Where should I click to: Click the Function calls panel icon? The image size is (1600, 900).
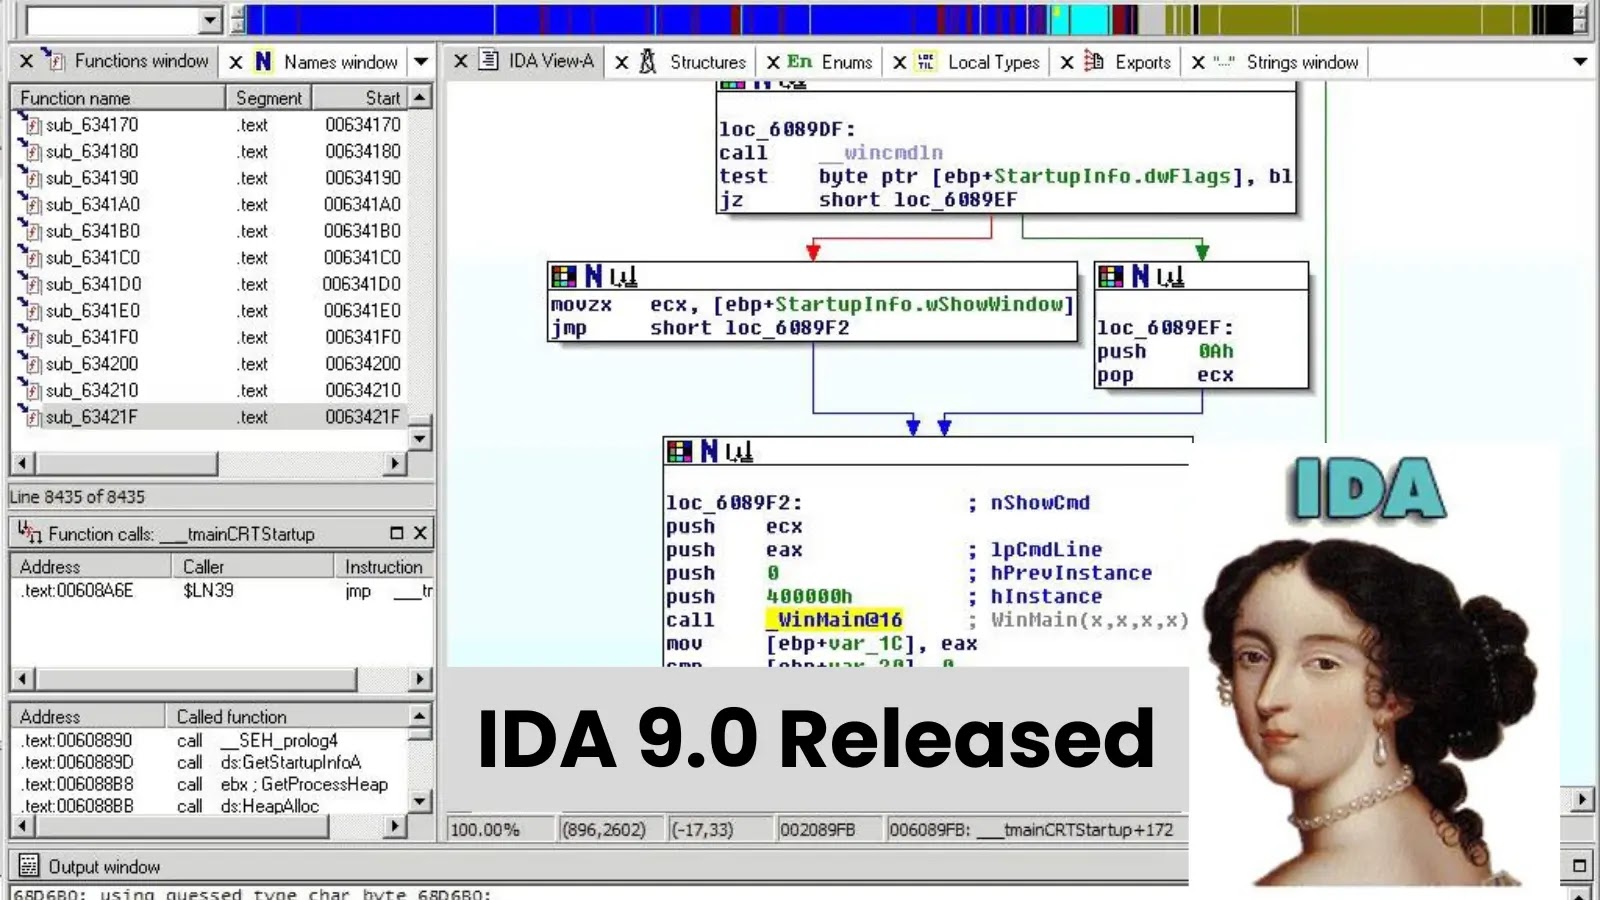pyautogui.click(x=29, y=533)
